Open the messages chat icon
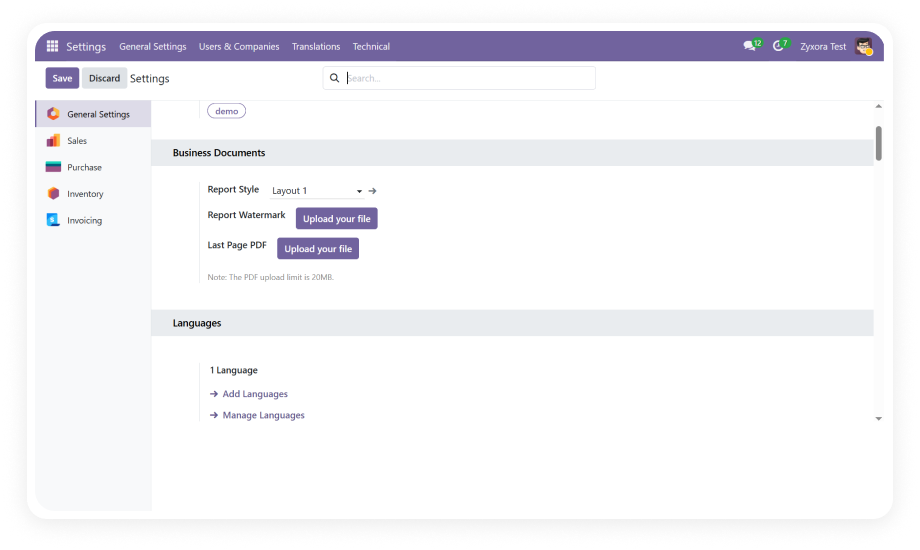Viewport: 920px width, 550px height. (749, 46)
